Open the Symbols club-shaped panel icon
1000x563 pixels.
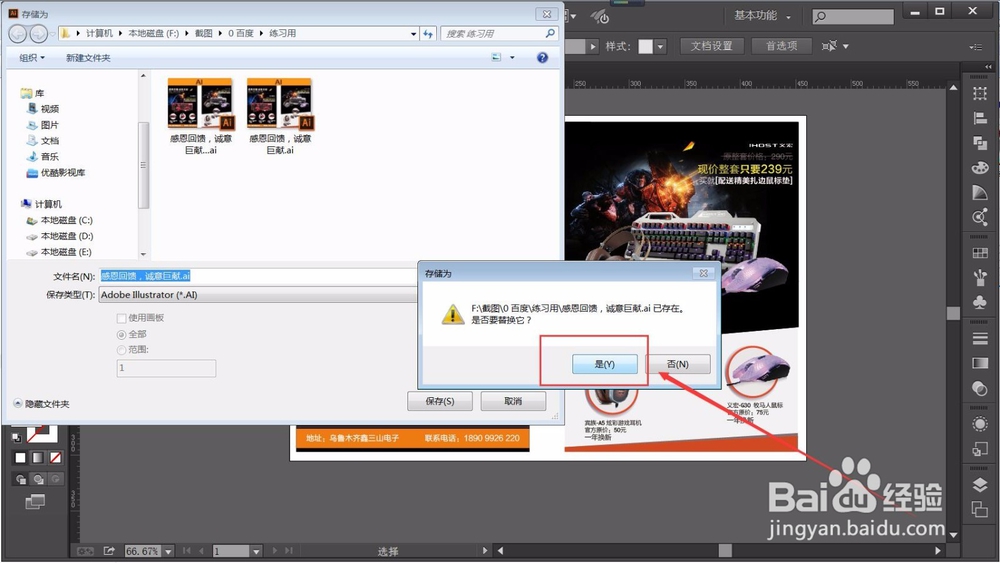click(980, 302)
